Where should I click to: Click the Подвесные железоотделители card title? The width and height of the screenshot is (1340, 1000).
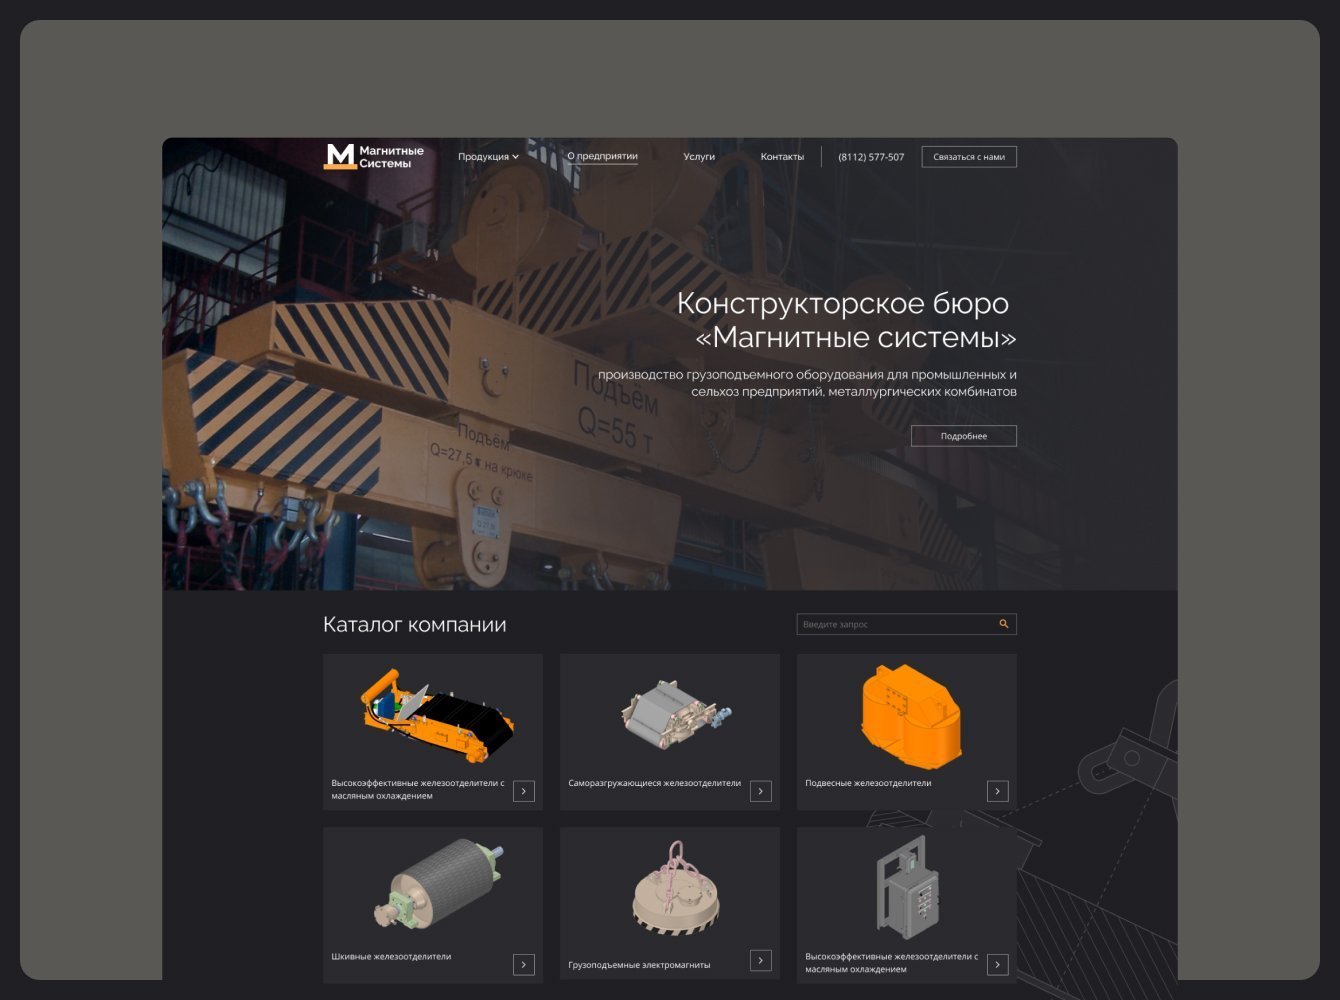point(868,783)
